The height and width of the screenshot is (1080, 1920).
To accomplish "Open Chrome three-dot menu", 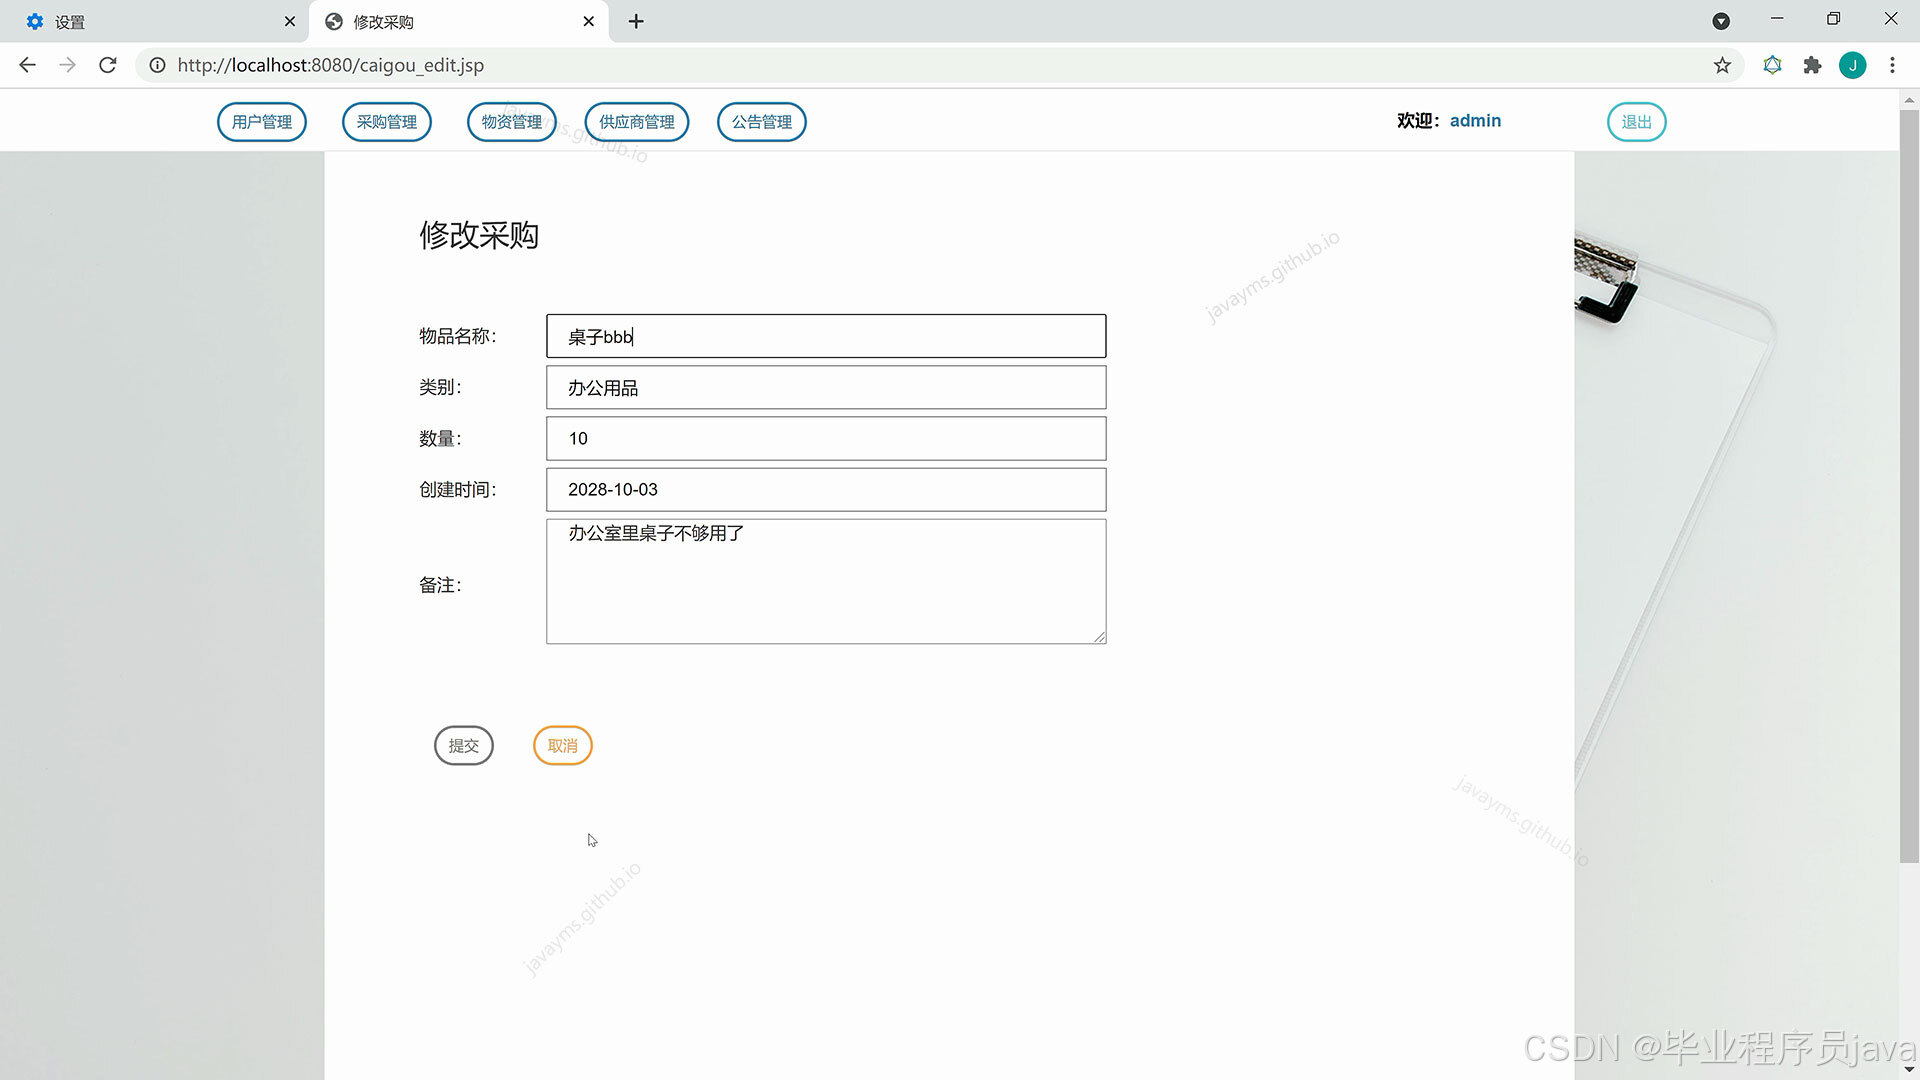I will coord(1892,65).
